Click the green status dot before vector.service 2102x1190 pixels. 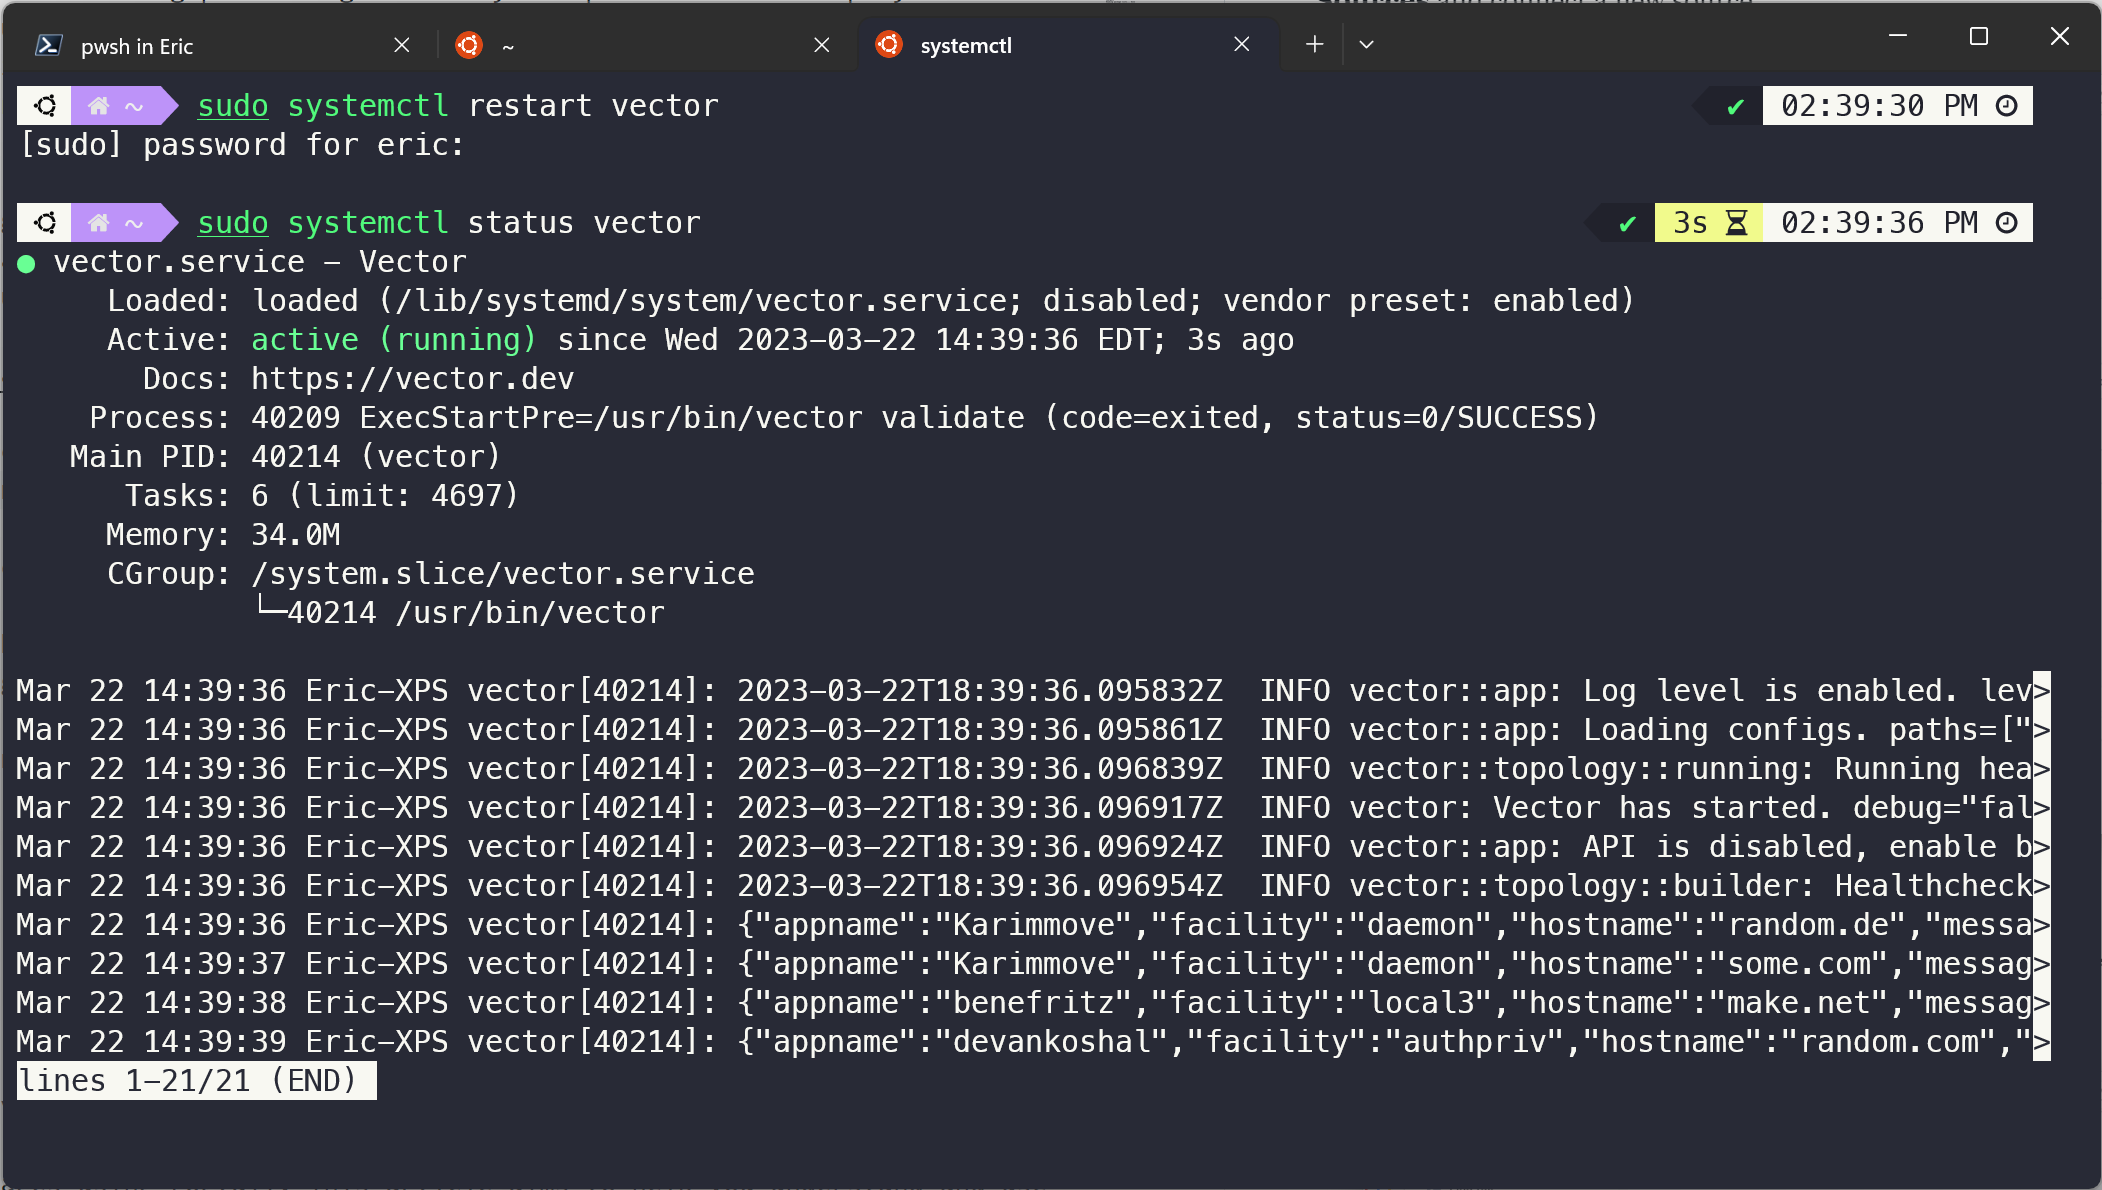(27, 264)
